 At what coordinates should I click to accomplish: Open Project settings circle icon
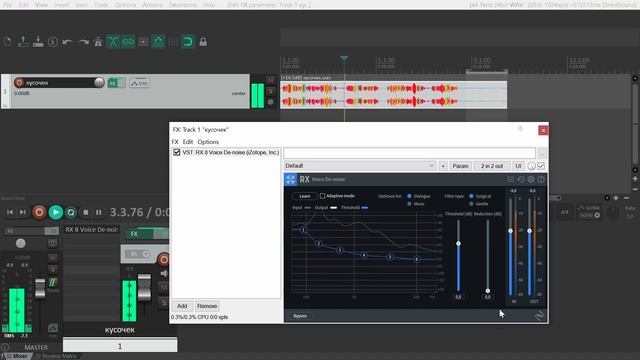[x=53, y=42]
